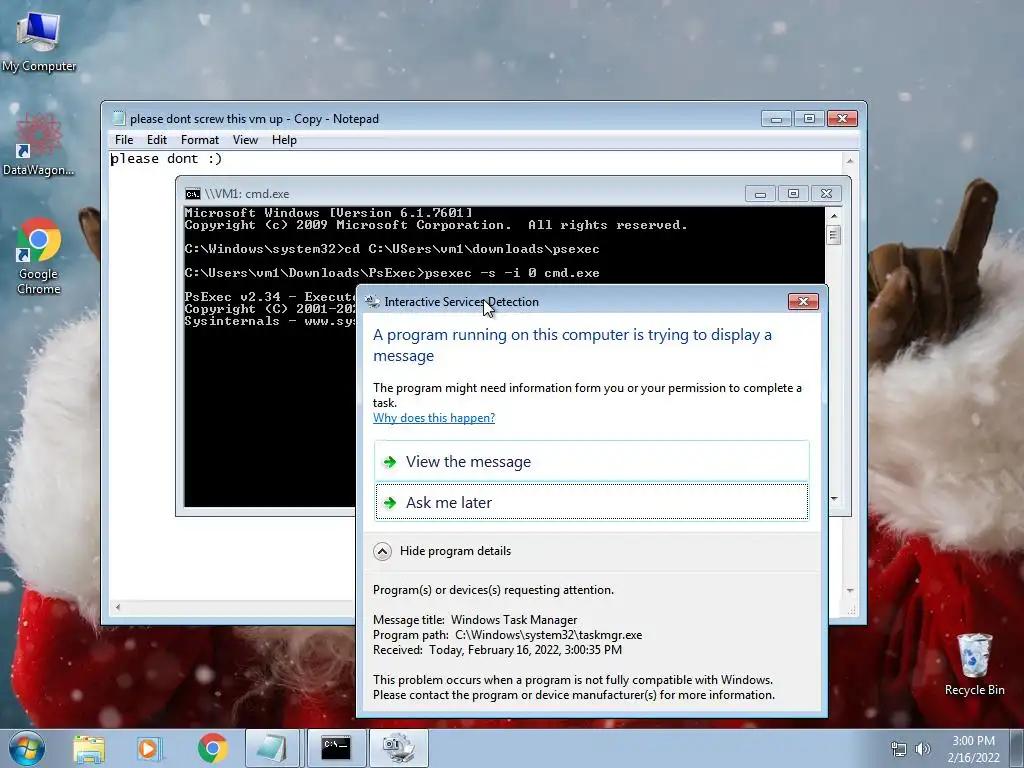Switch to Notepad taskbar button
The image size is (1024, 768).
pyautogui.click(x=272, y=748)
